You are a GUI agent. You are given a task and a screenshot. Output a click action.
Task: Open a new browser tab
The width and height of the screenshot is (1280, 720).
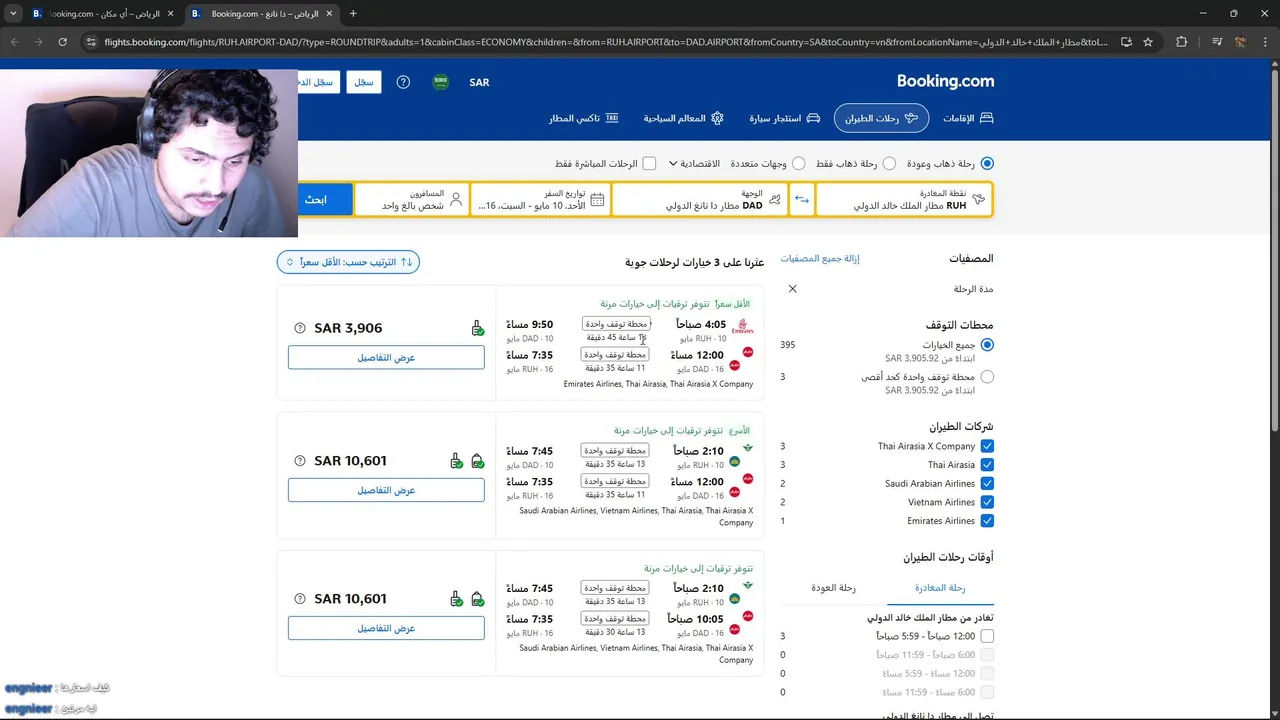click(353, 14)
